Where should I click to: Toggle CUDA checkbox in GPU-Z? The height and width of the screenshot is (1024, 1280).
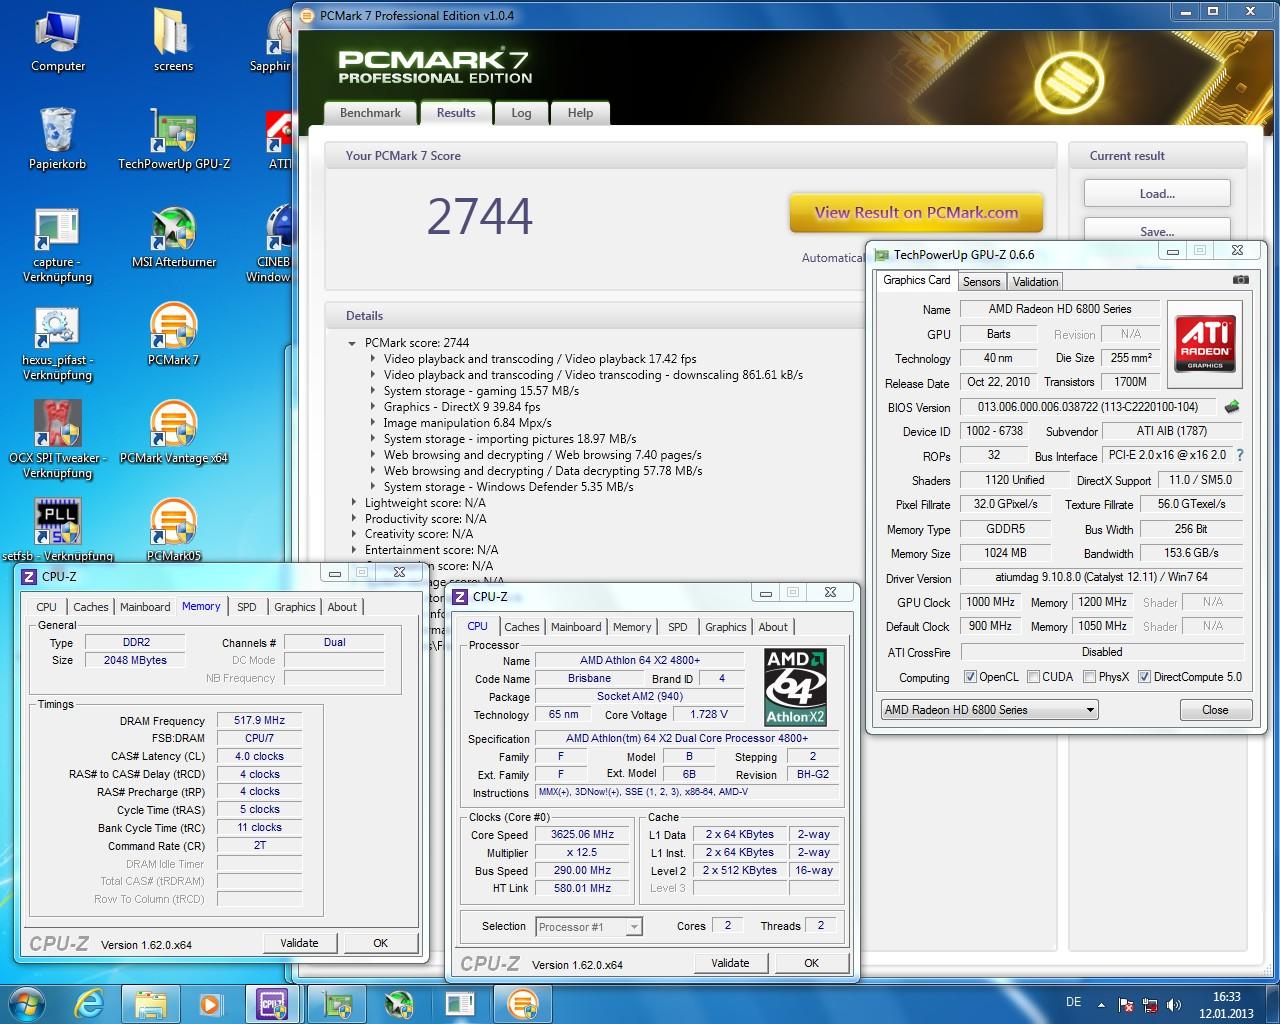point(1034,677)
